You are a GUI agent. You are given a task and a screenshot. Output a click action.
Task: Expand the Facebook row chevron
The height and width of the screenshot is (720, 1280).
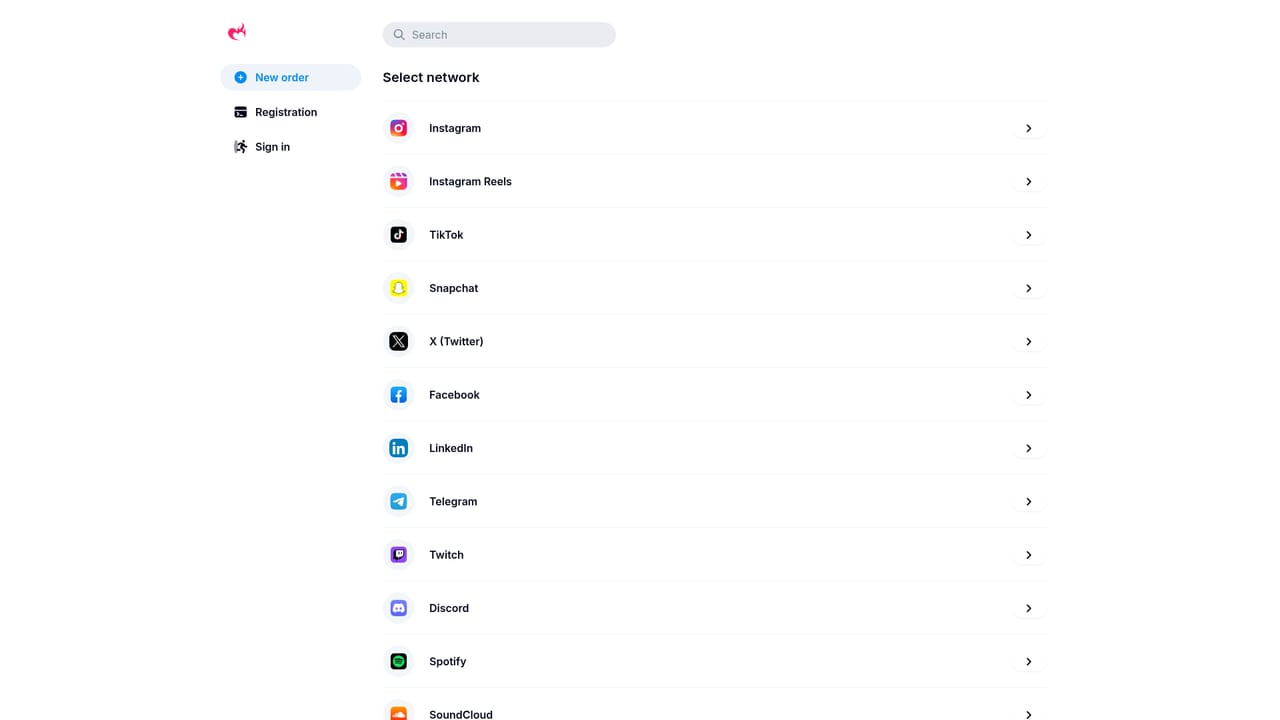point(1028,395)
